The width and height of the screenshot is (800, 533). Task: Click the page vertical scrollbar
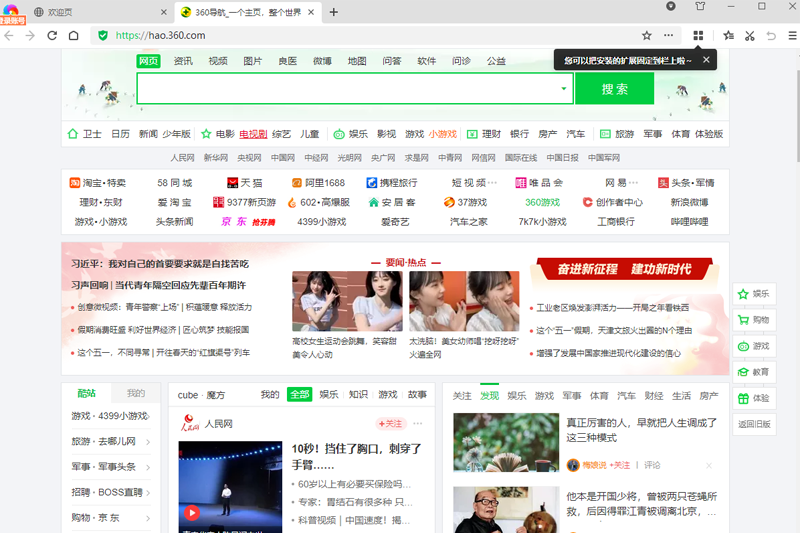796,117
